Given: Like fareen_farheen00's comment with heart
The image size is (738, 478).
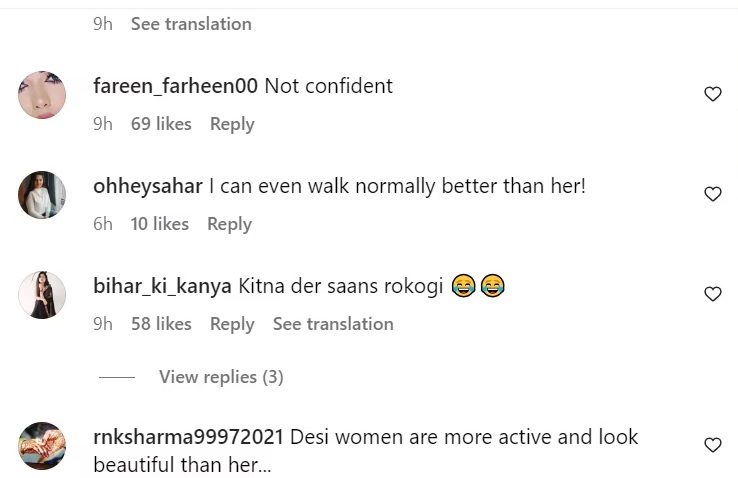Looking at the screenshot, I should tap(713, 94).
